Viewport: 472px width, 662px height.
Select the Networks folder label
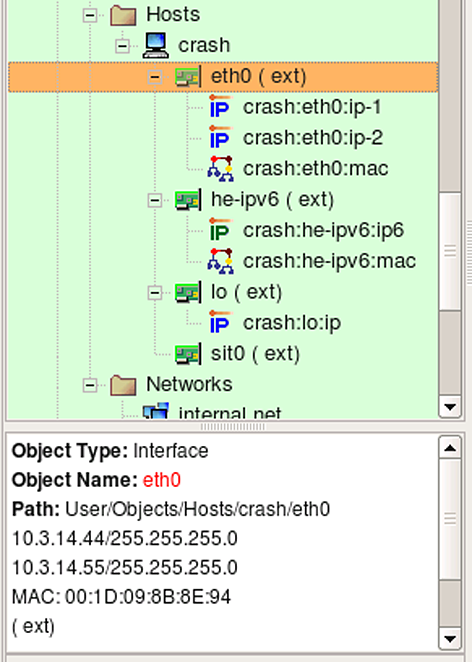[x=189, y=385]
